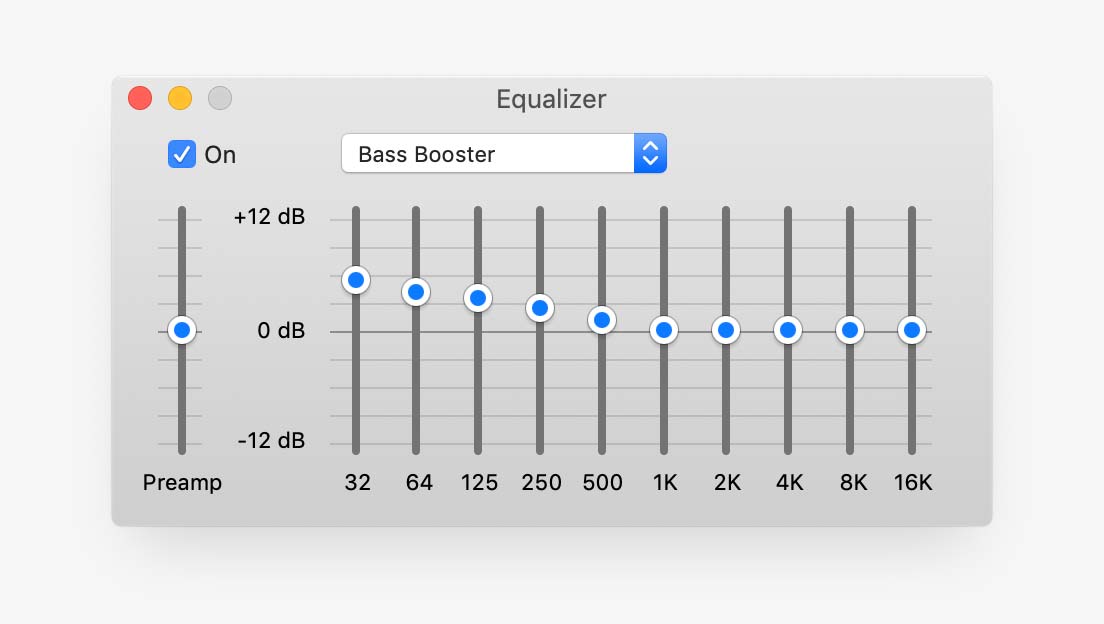Viewport: 1104px width, 624px height.
Task: Close the Equalizer window with red button
Action: point(140,98)
